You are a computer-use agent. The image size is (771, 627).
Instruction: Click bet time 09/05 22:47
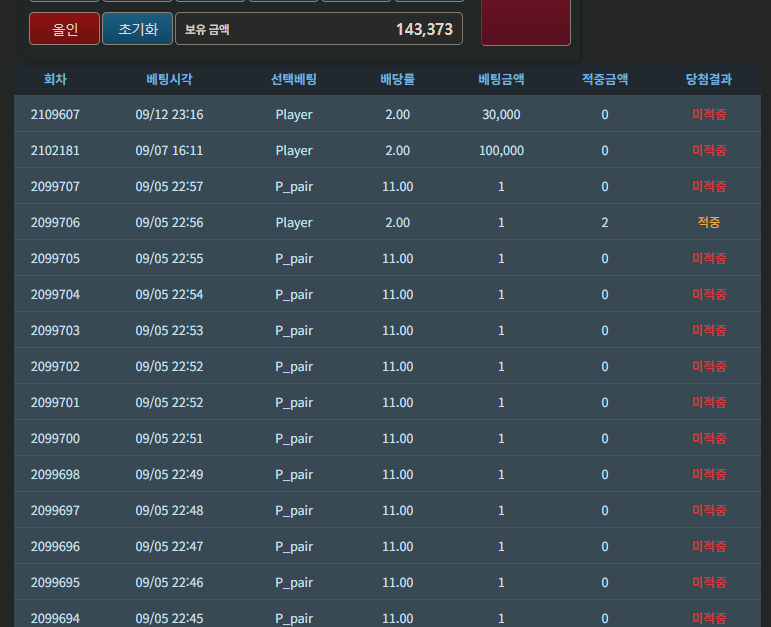pyautogui.click(x=169, y=546)
